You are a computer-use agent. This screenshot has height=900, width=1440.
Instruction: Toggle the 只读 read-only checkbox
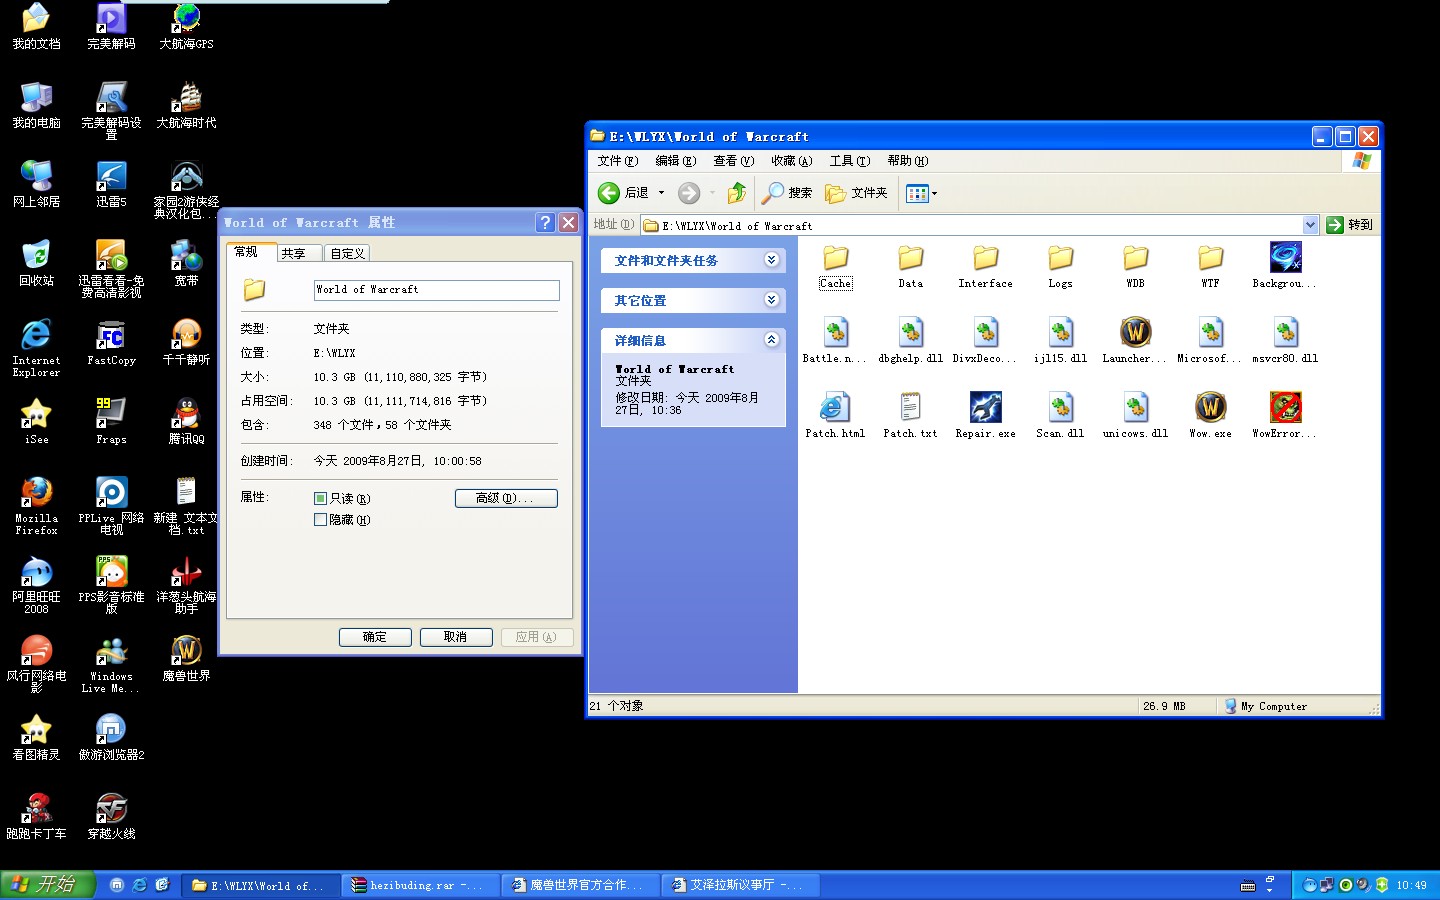click(320, 498)
